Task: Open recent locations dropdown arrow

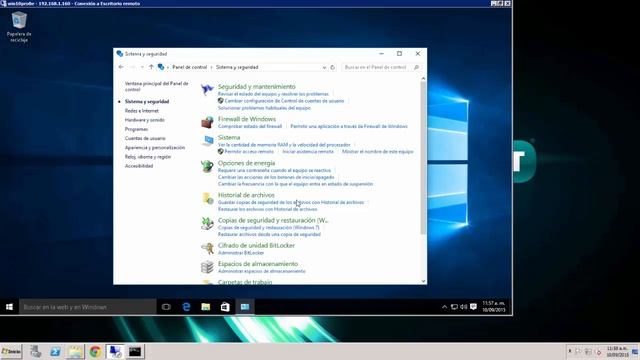Action: click(142, 67)
